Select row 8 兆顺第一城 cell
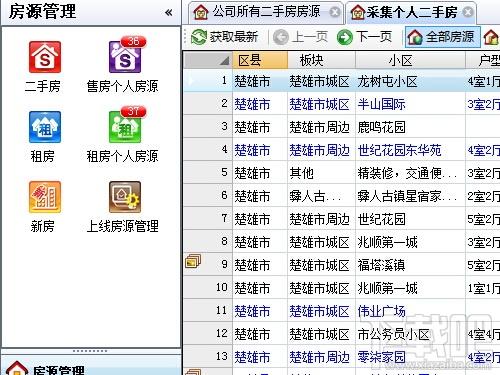The width and height of the screenshot is (500, 375). coord(410,242)
